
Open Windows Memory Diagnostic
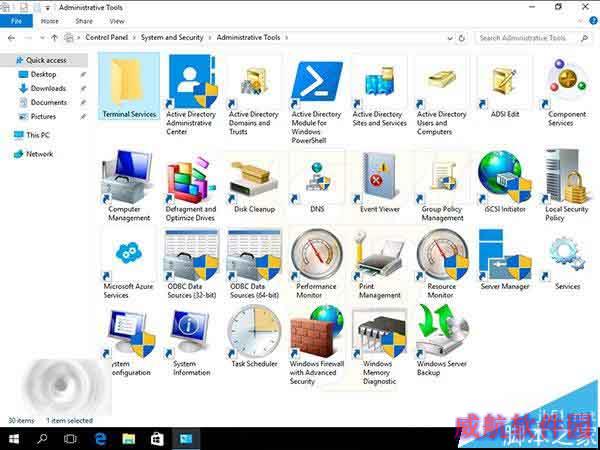click(379, 345)
